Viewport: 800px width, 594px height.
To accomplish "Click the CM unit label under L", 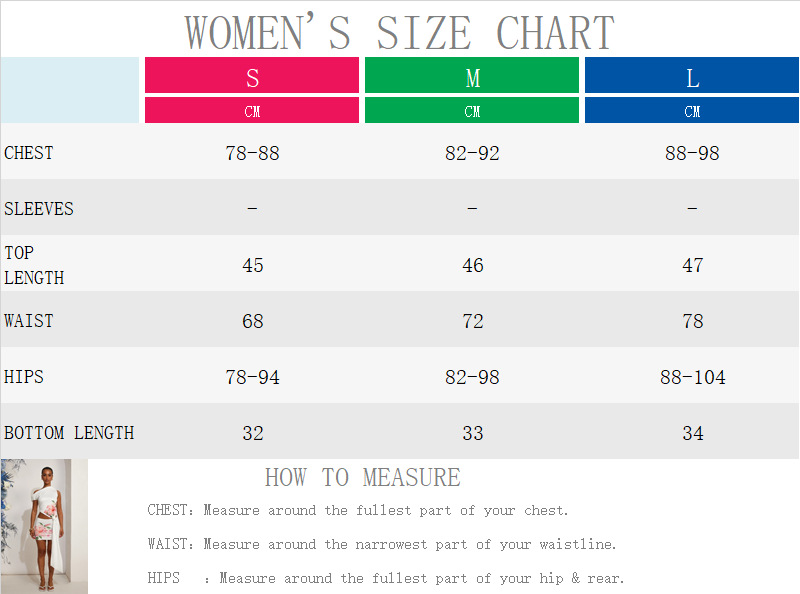I will coord(692,111).
